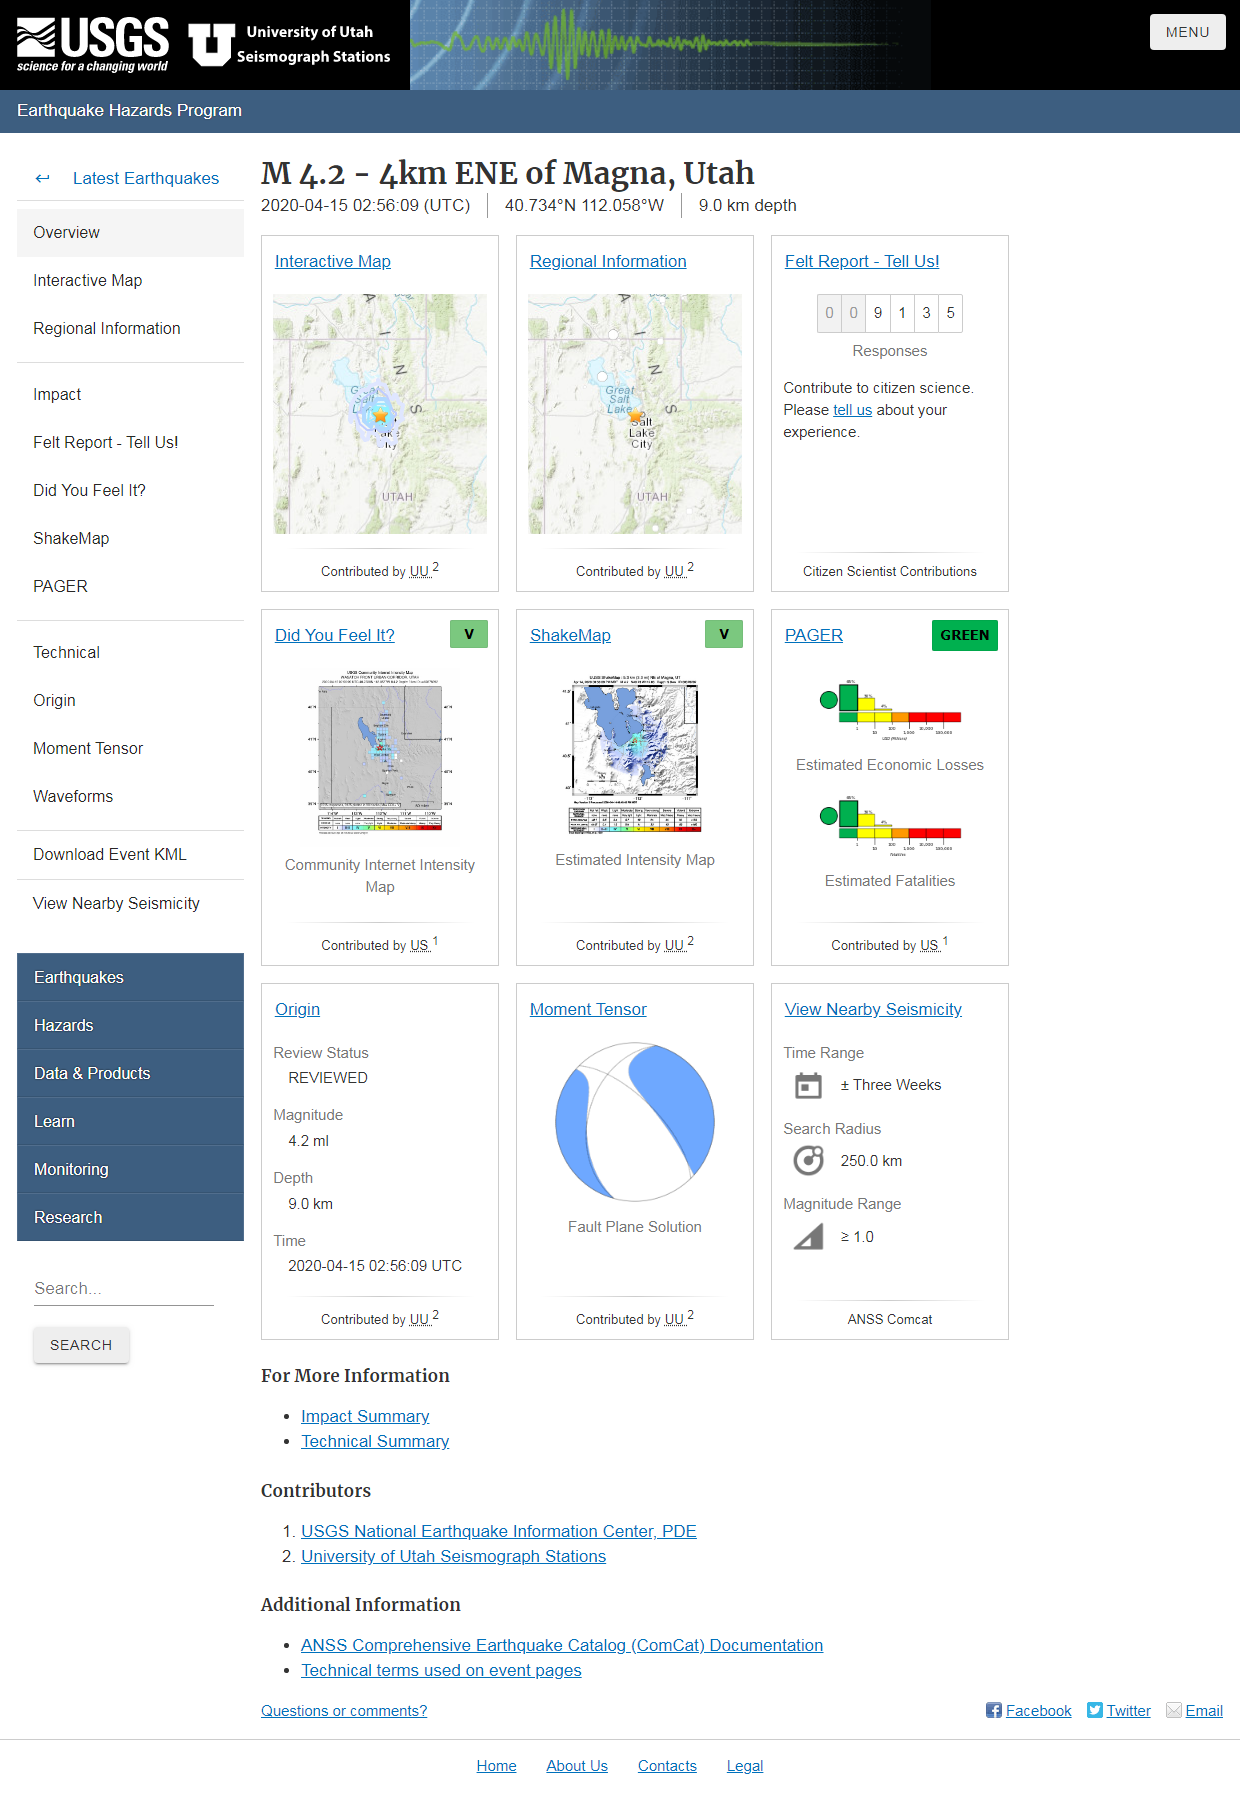Click the Email envelope icon
The height and width of the screenshot is (1807, 1240).
pyautogui.click(x=1174, y=1710)
